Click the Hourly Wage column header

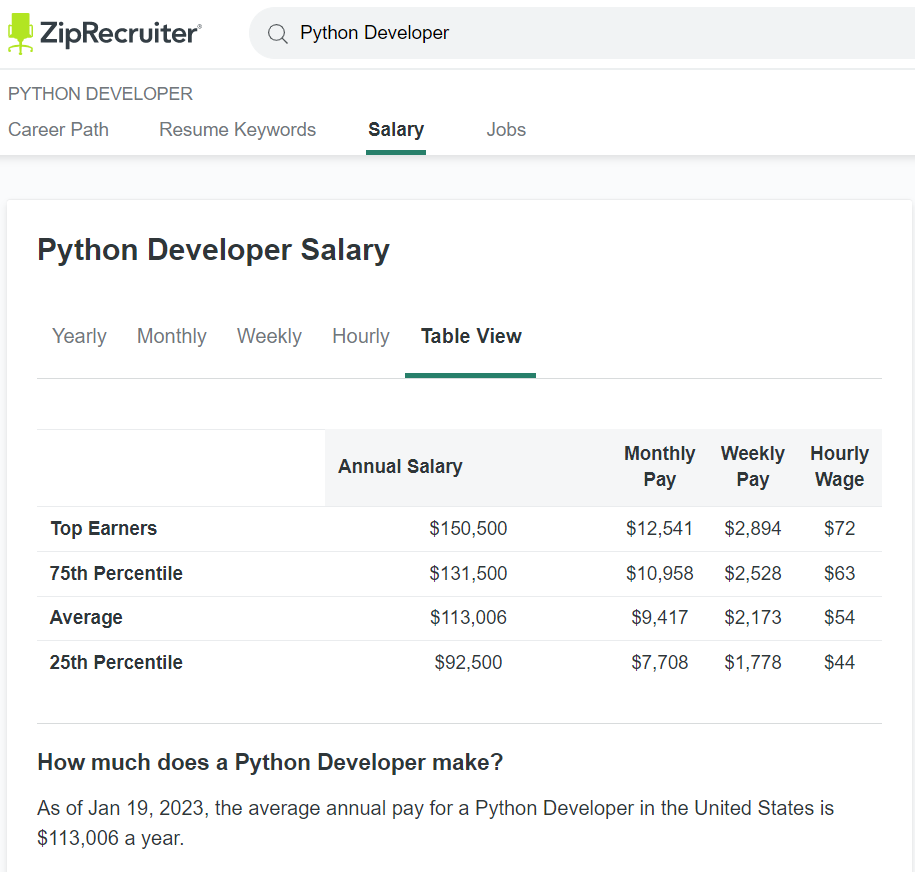[839, 467]
